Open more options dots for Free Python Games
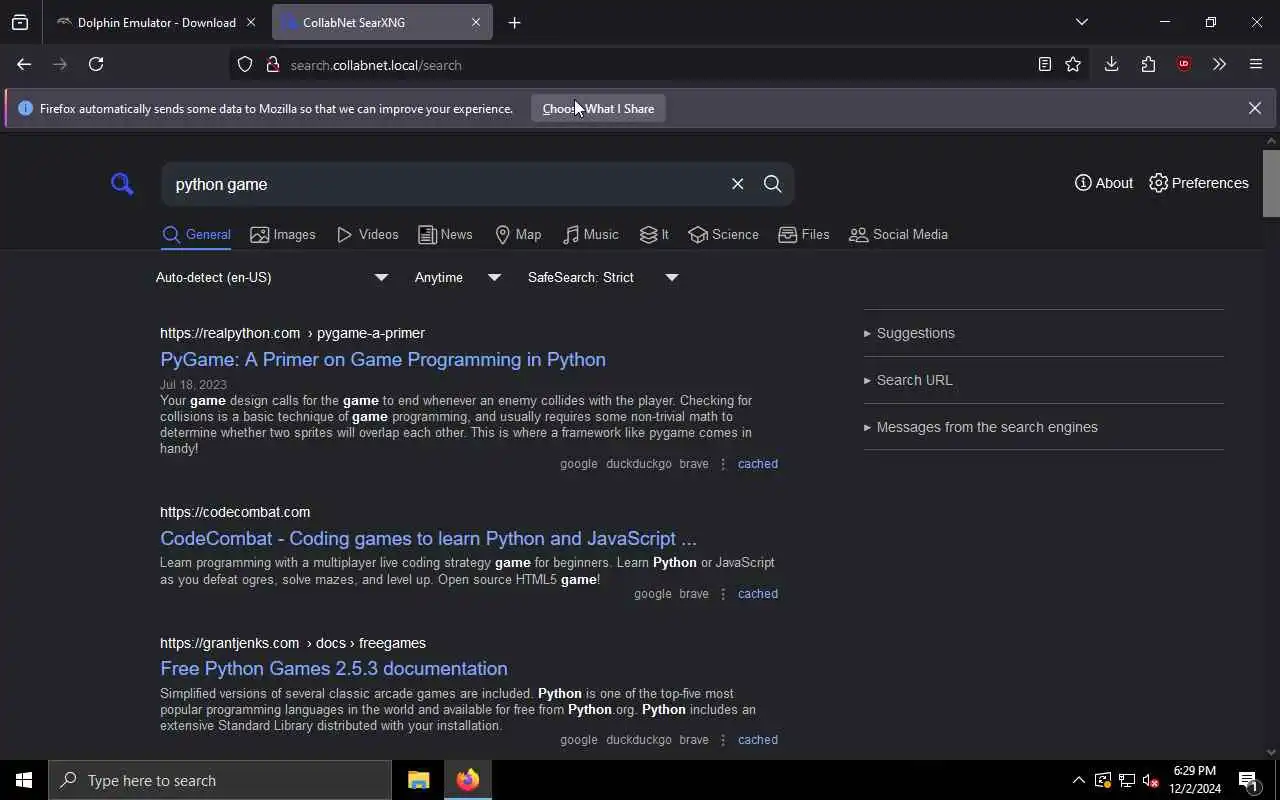The image size is (1280, 800). pos(723,740)
